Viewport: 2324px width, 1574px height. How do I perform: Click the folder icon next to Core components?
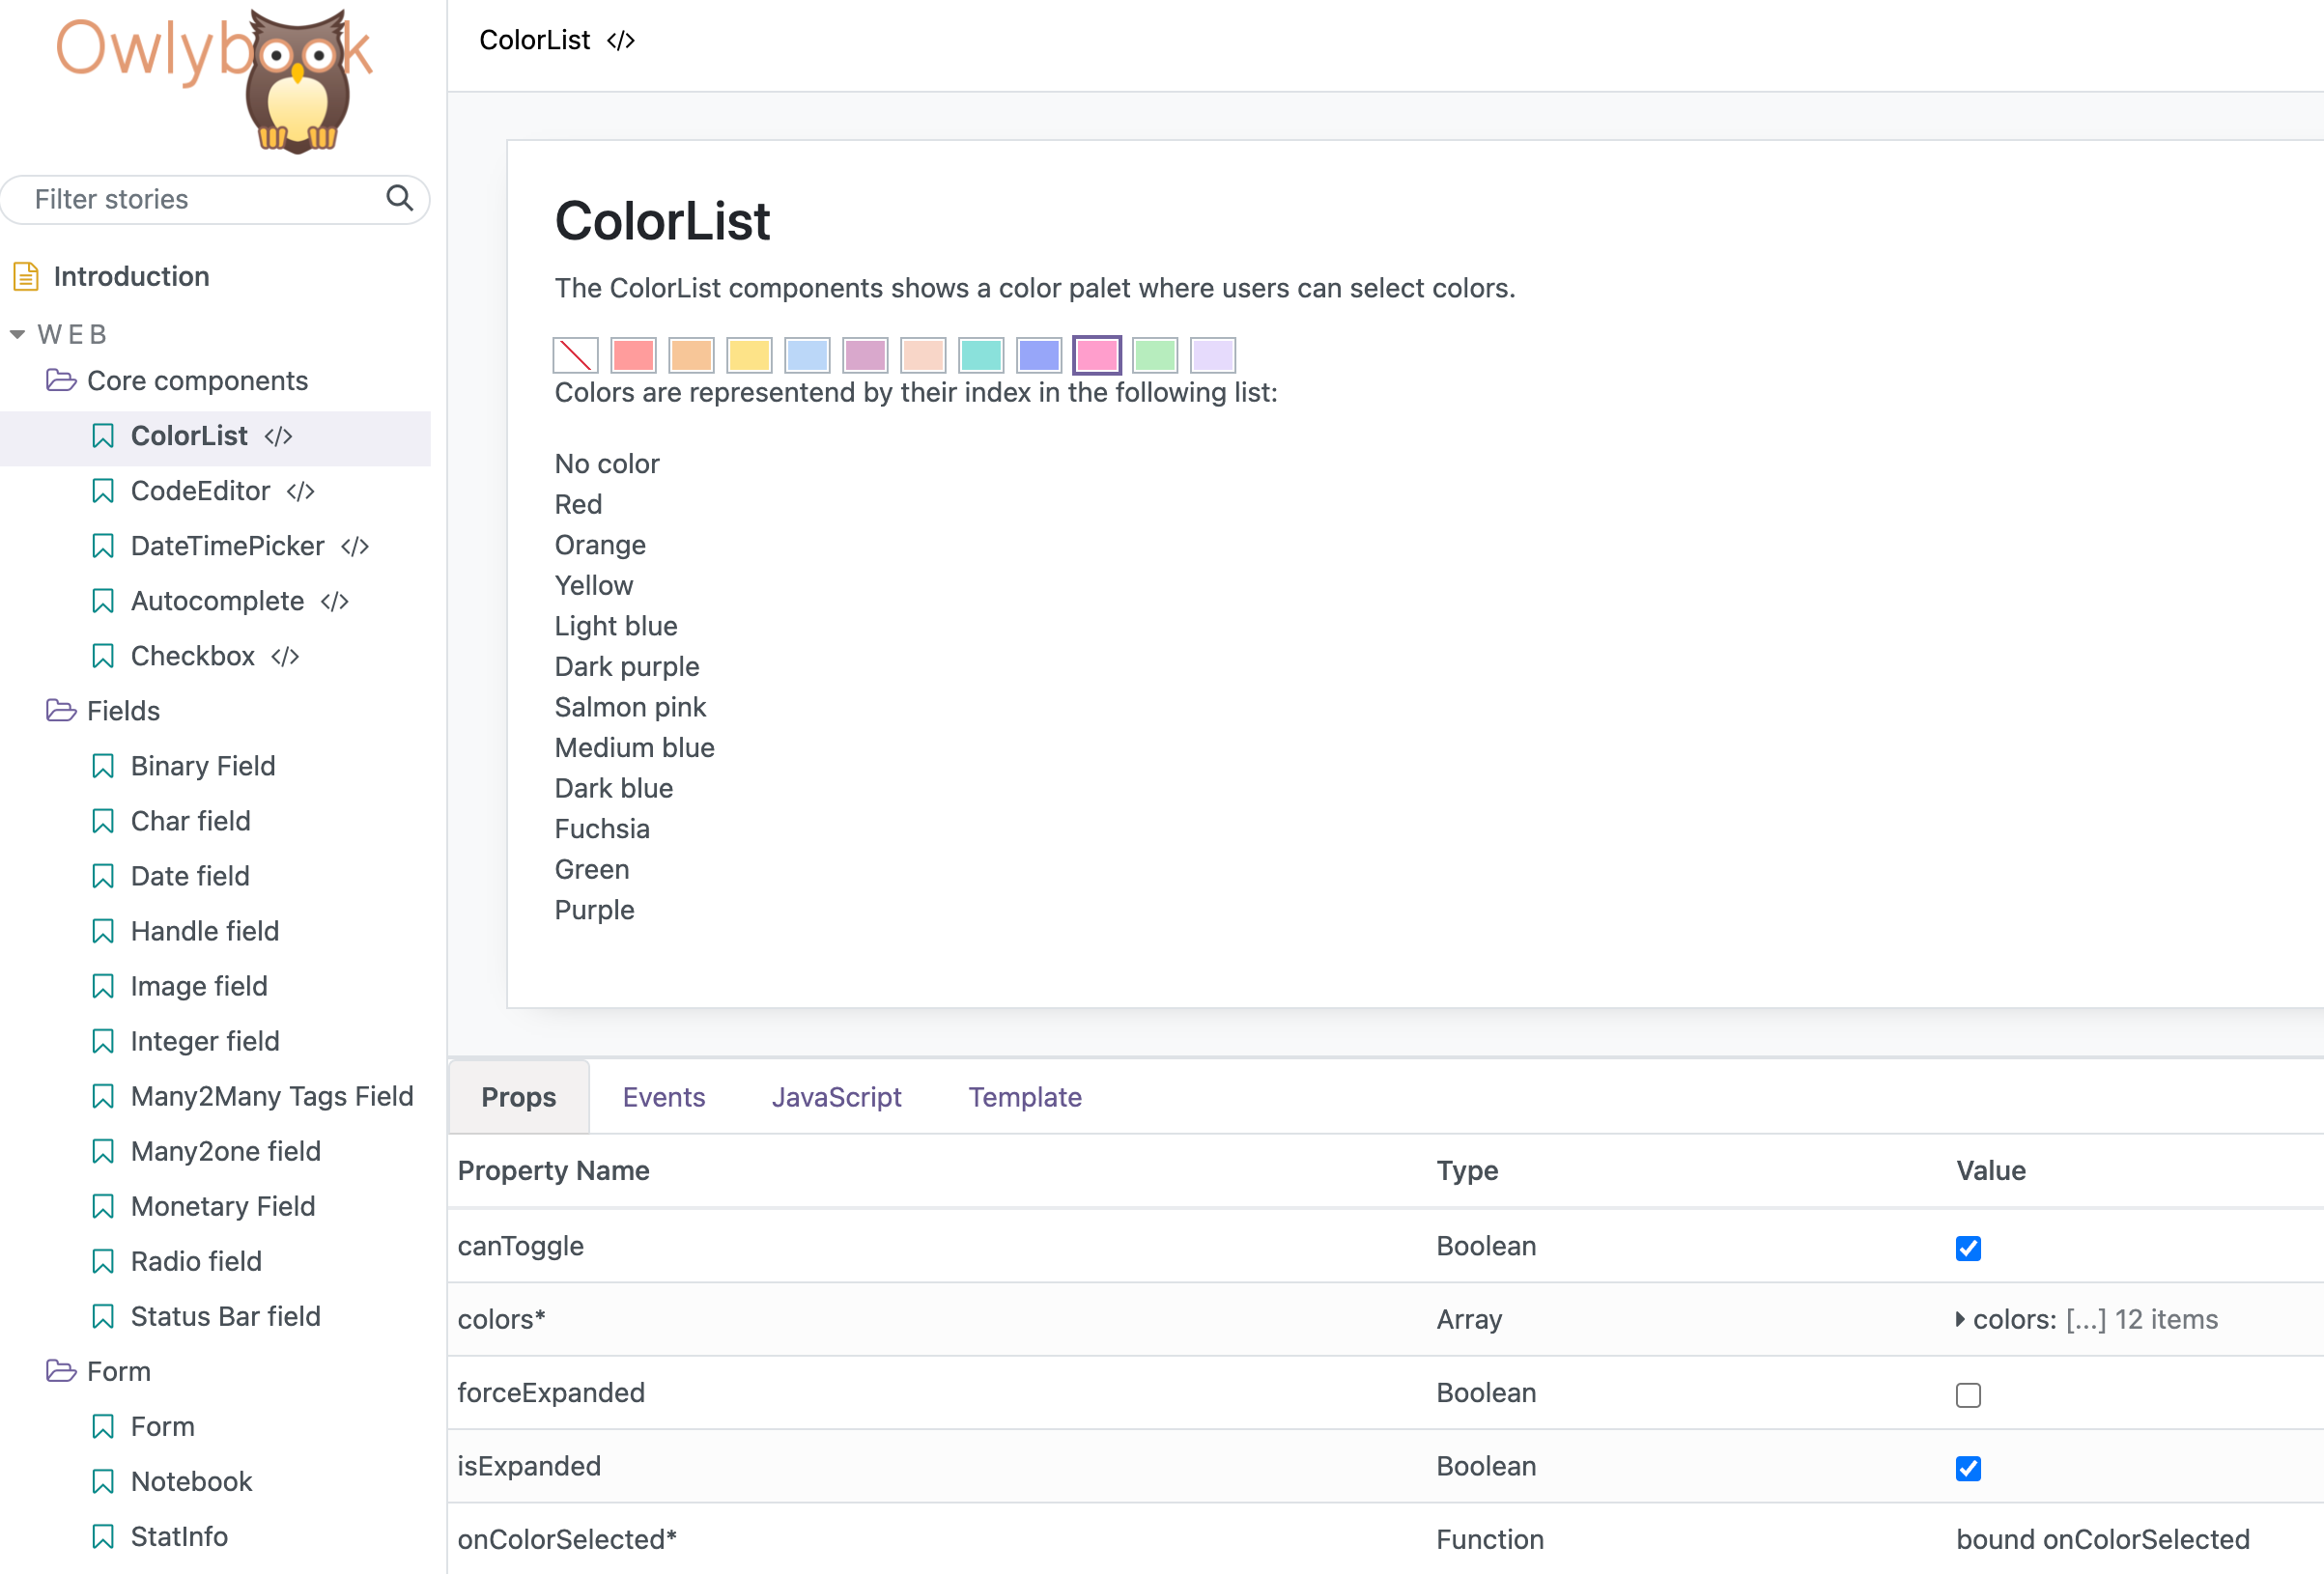(61, 380)
